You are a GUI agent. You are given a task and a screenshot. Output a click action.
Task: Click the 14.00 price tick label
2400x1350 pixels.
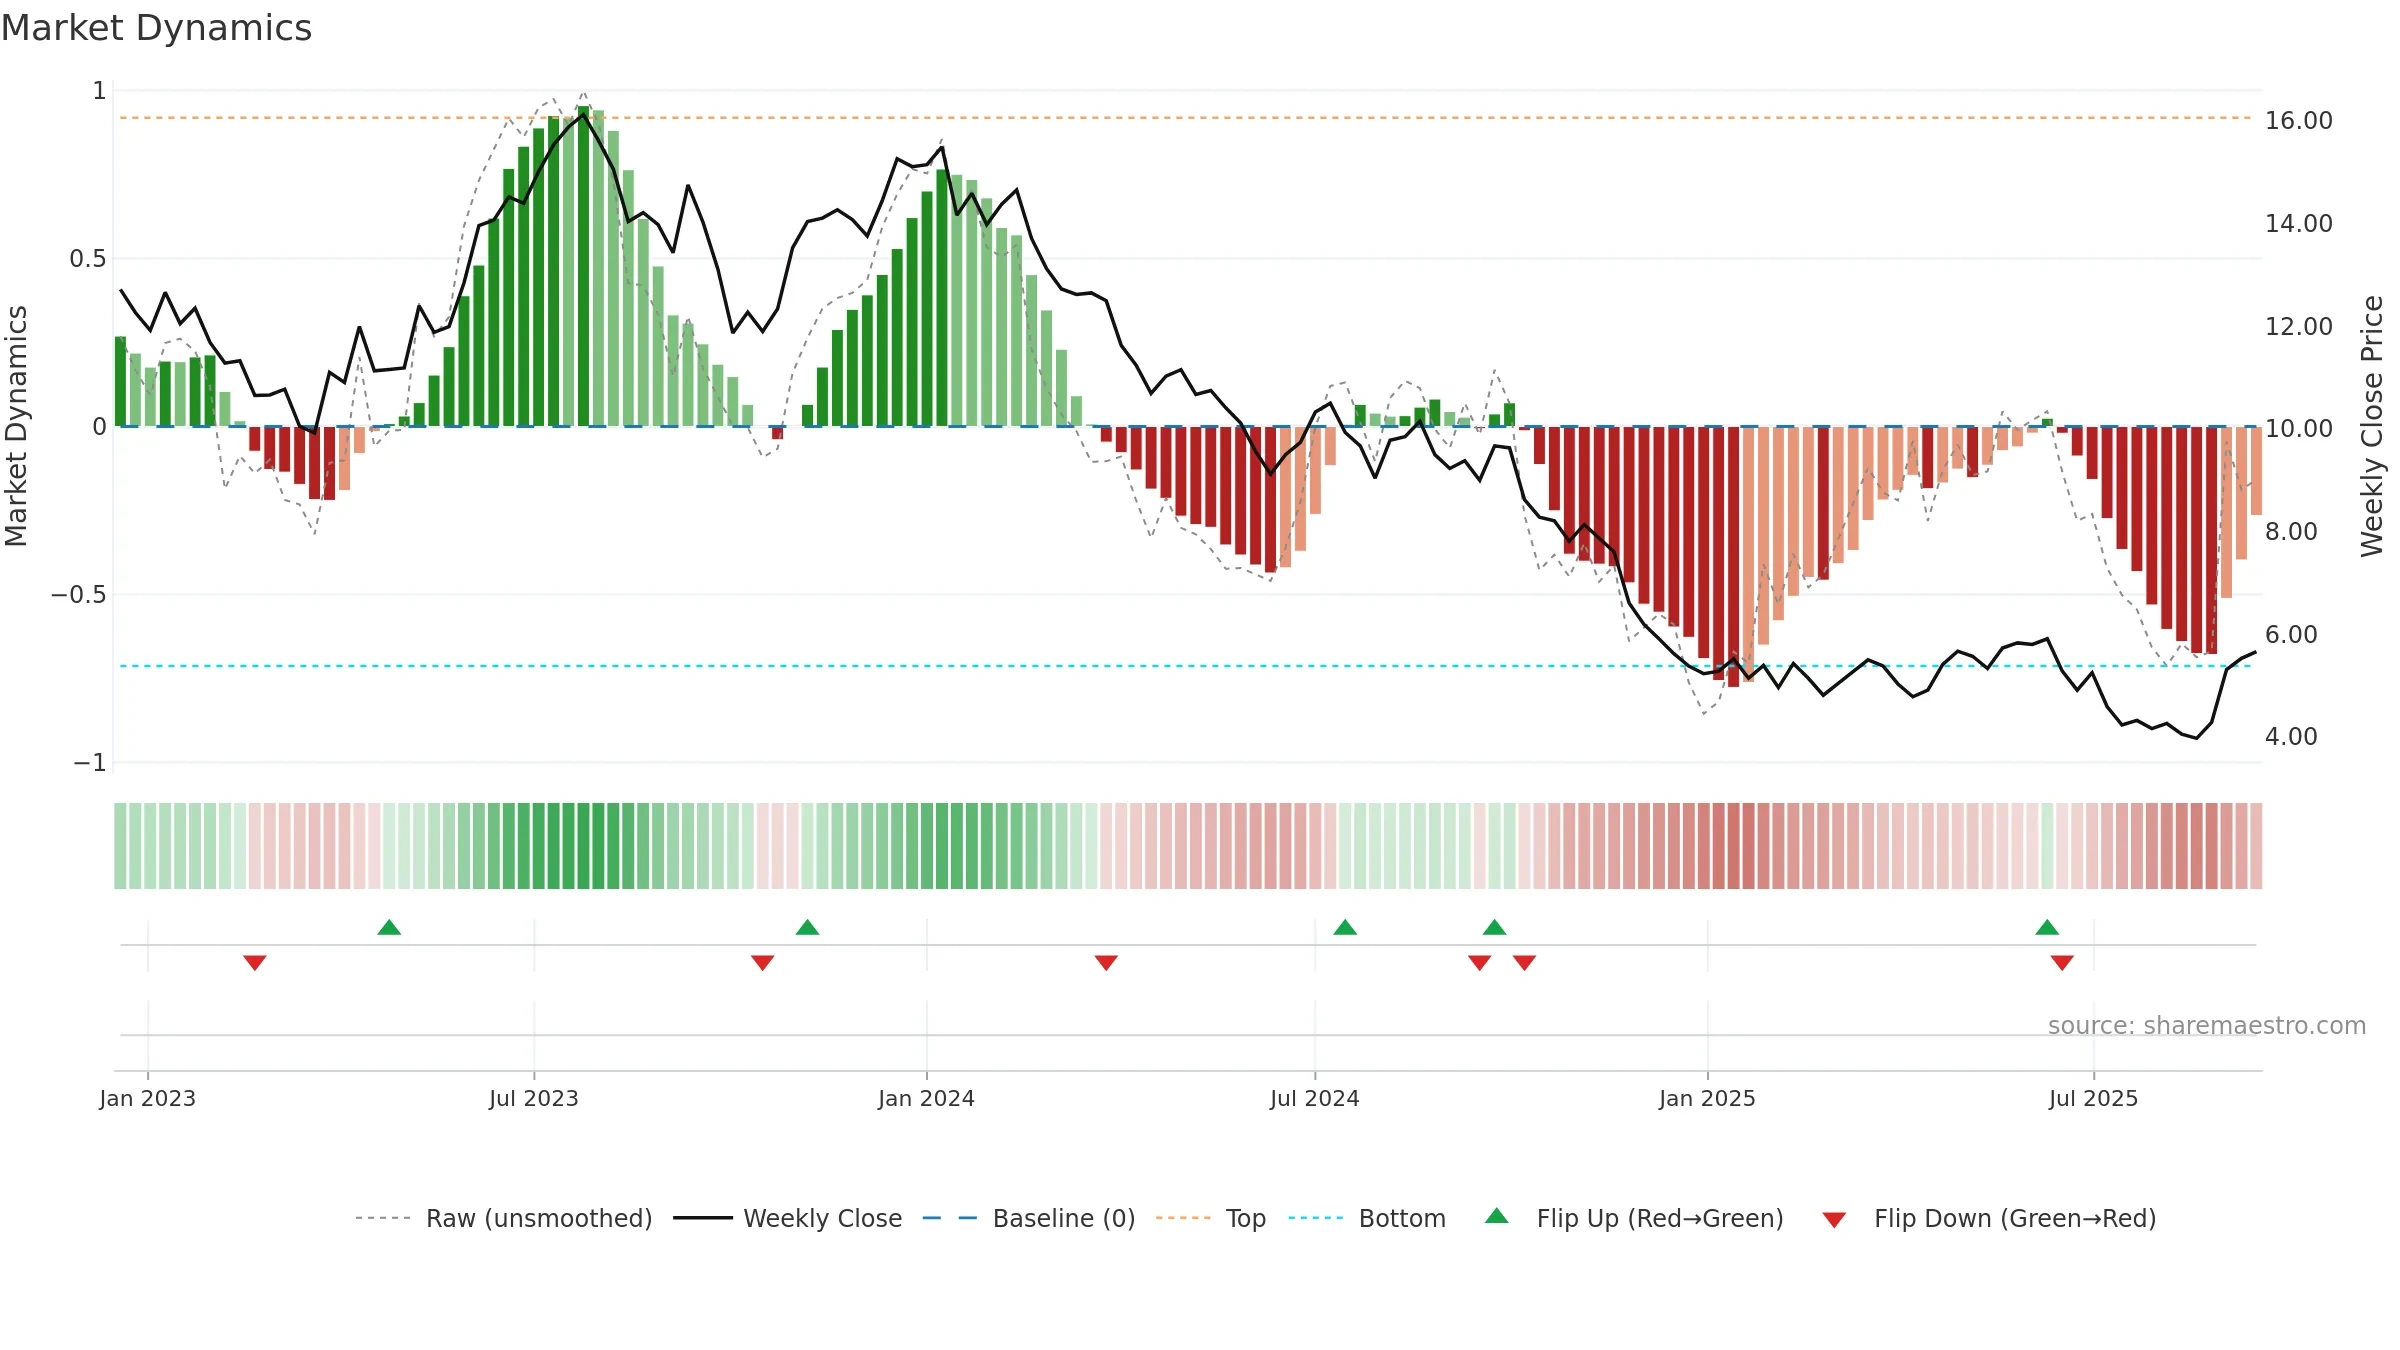tap(2299, 224)
